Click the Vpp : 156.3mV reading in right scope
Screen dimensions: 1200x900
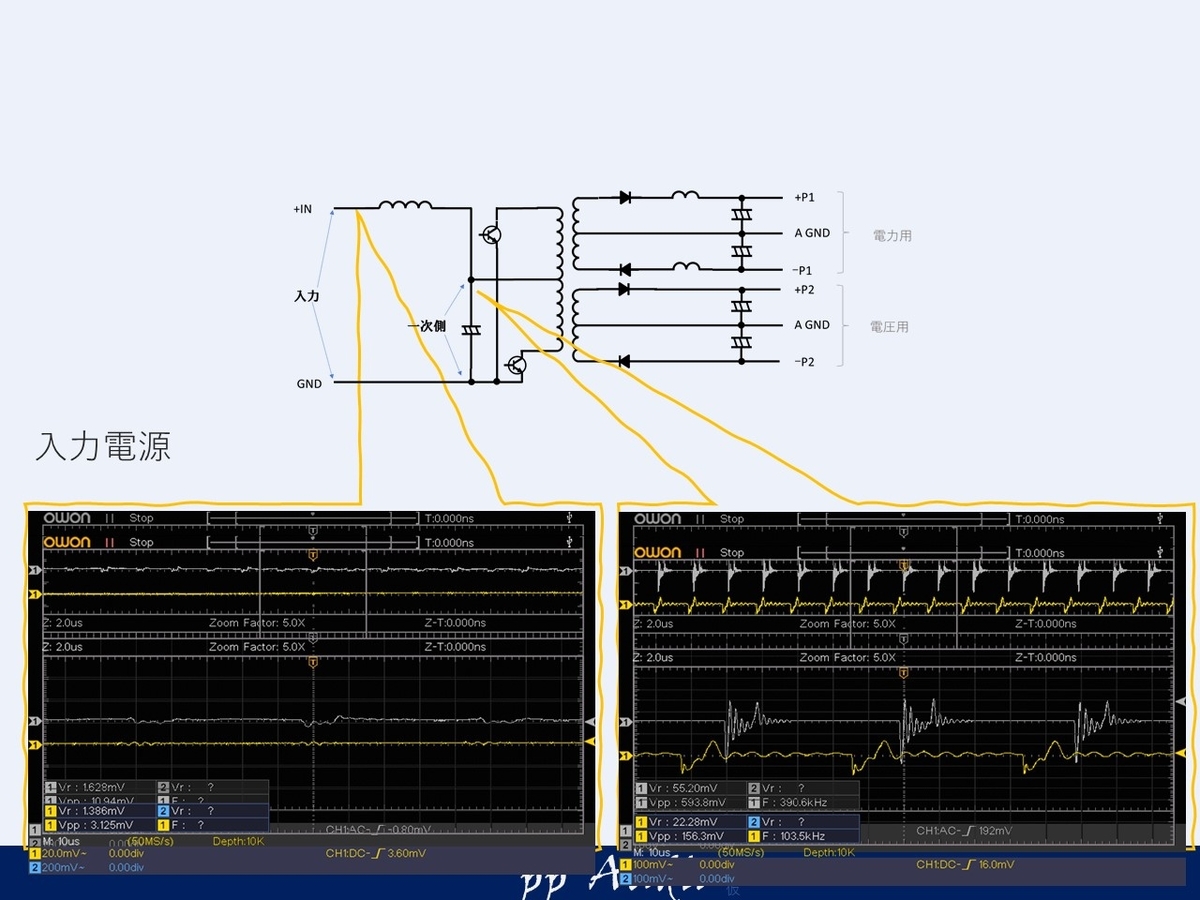pyautogui.click(x=688, y=836)
